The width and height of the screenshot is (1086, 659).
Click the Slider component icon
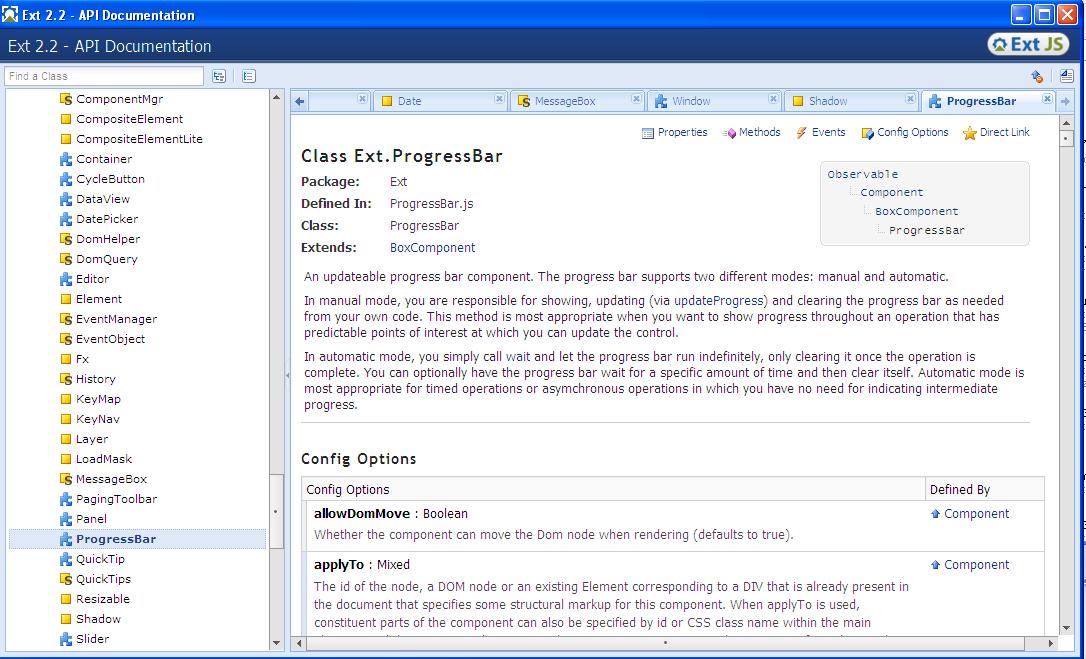tap(66, 639)
